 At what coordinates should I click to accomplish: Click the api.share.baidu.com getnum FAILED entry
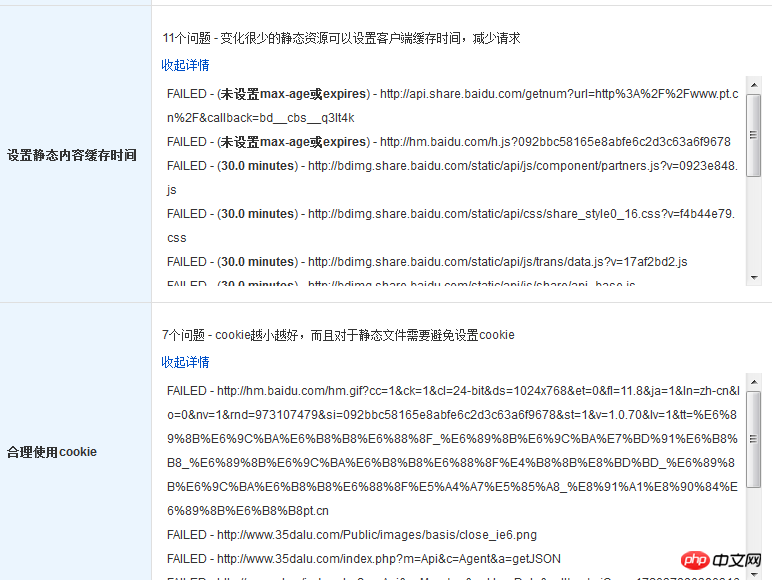tap(452, 106)
